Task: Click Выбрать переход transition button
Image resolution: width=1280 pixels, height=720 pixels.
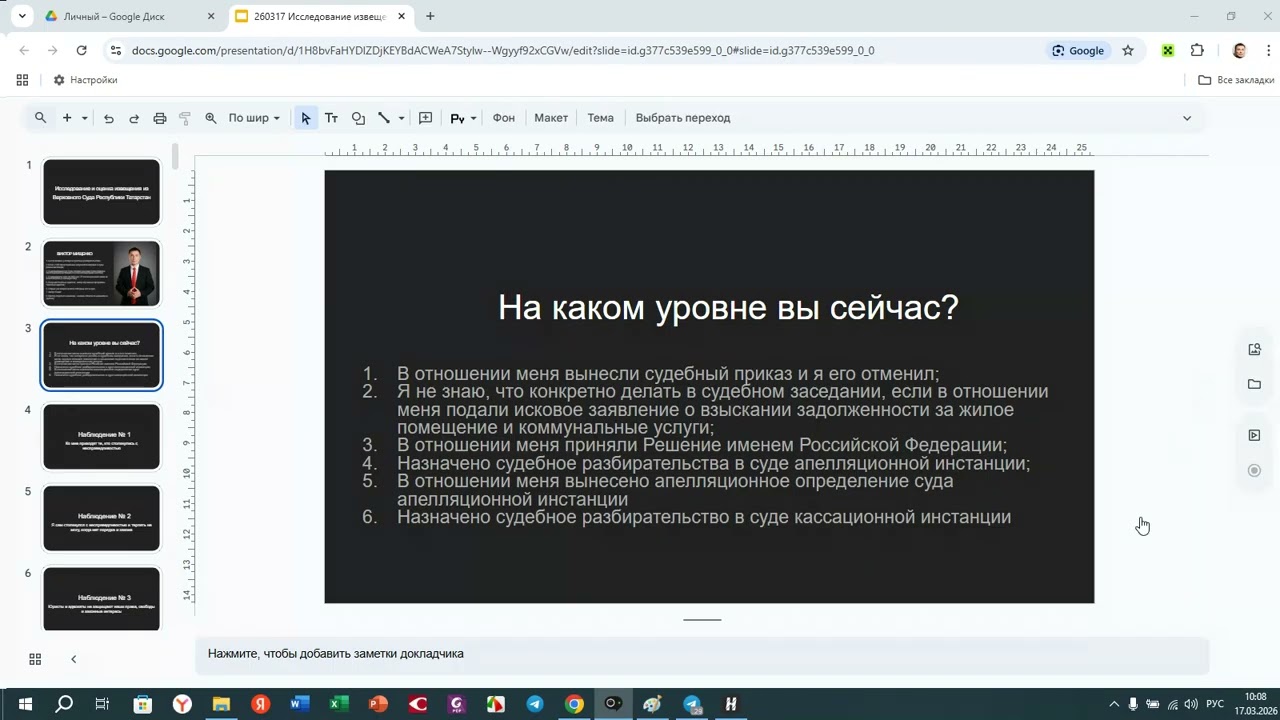Action: tap(683, 118)
